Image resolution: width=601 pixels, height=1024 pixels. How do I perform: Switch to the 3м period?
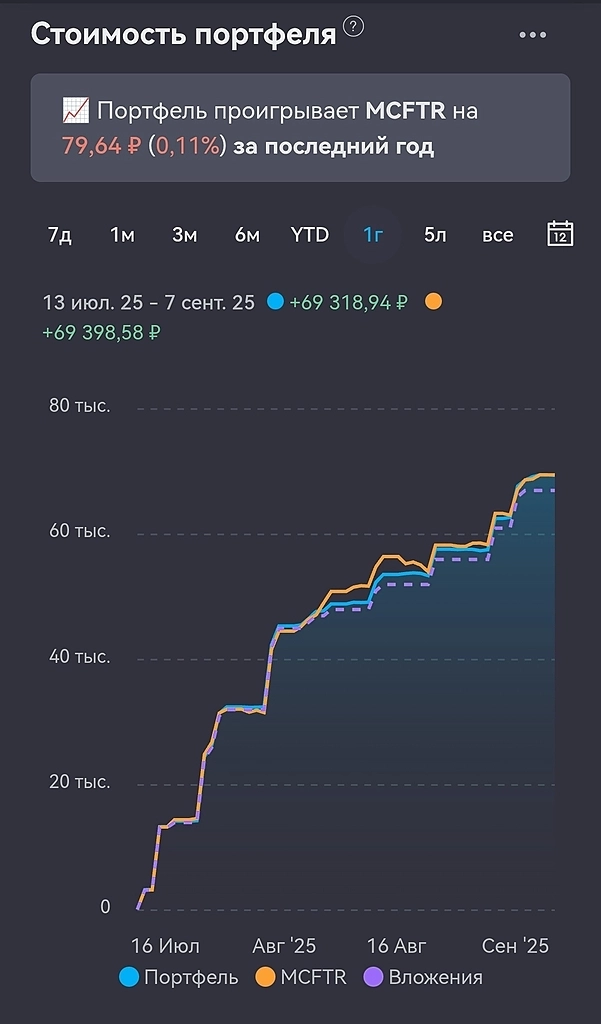point(184,235)
